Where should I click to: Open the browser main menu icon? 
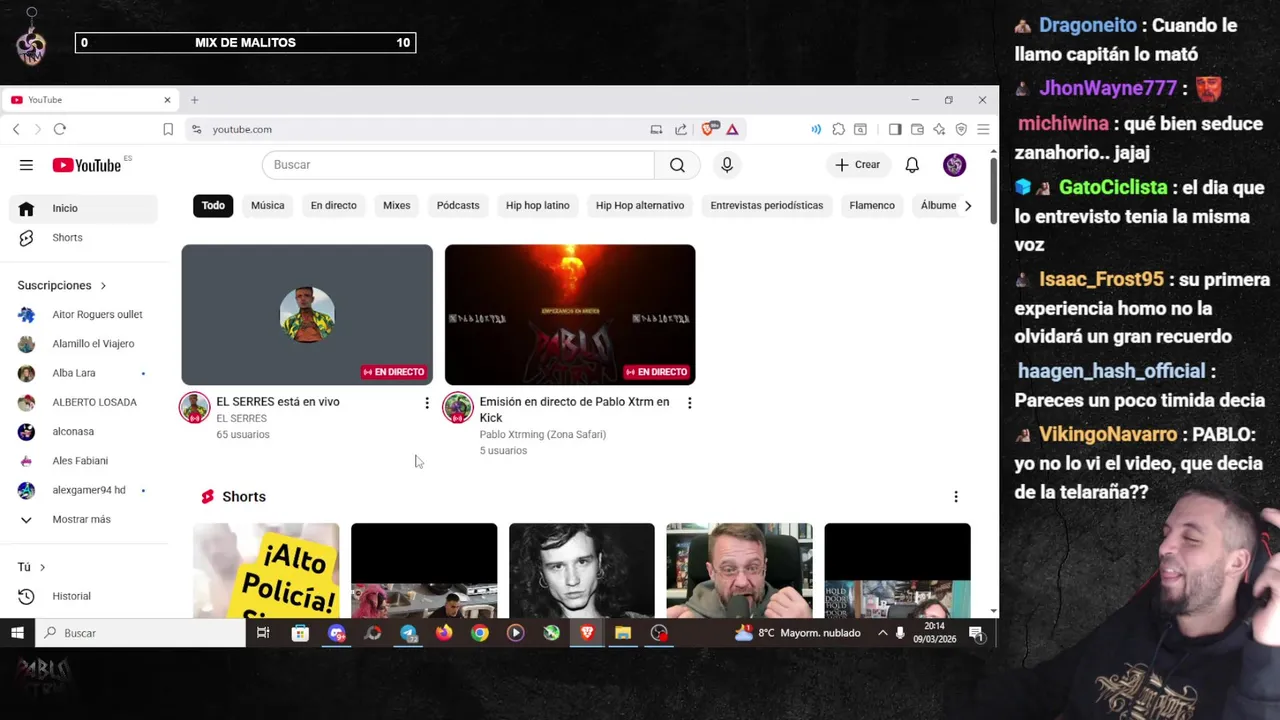click(x=983, y=129)
